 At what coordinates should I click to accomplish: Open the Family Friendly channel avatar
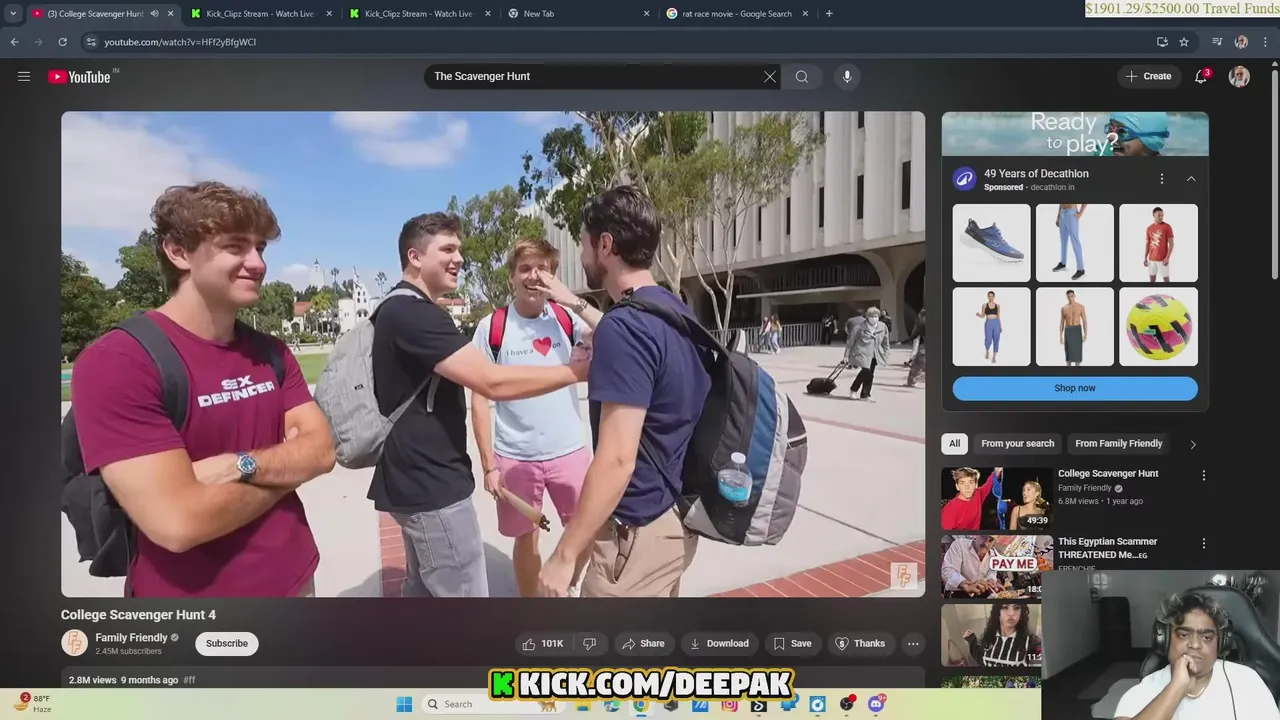pos(75,643)
